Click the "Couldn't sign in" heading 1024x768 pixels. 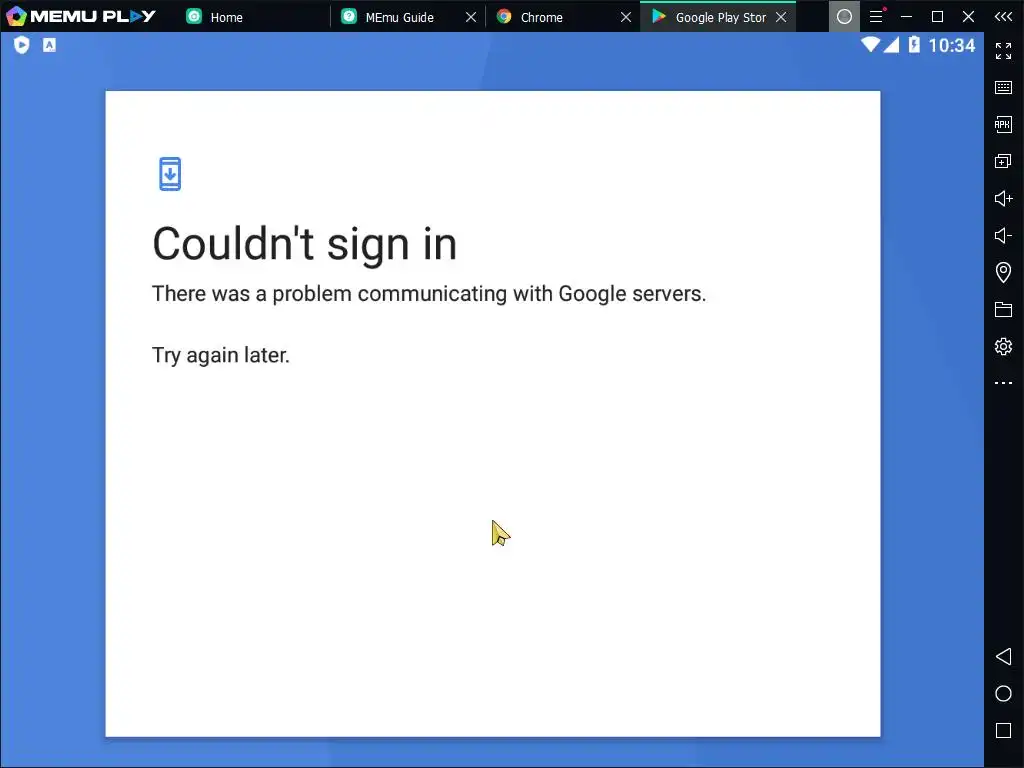click(x=304, y=245)
